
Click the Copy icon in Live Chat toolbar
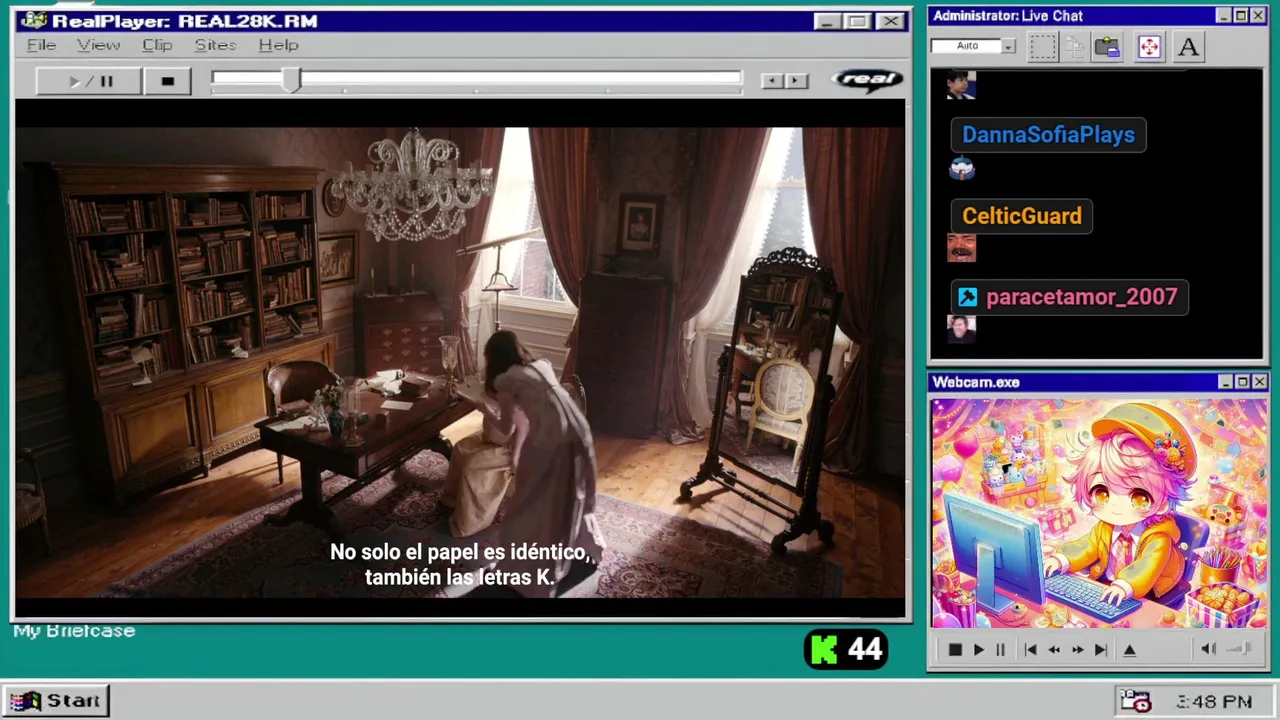click(x=1075, y=46)
